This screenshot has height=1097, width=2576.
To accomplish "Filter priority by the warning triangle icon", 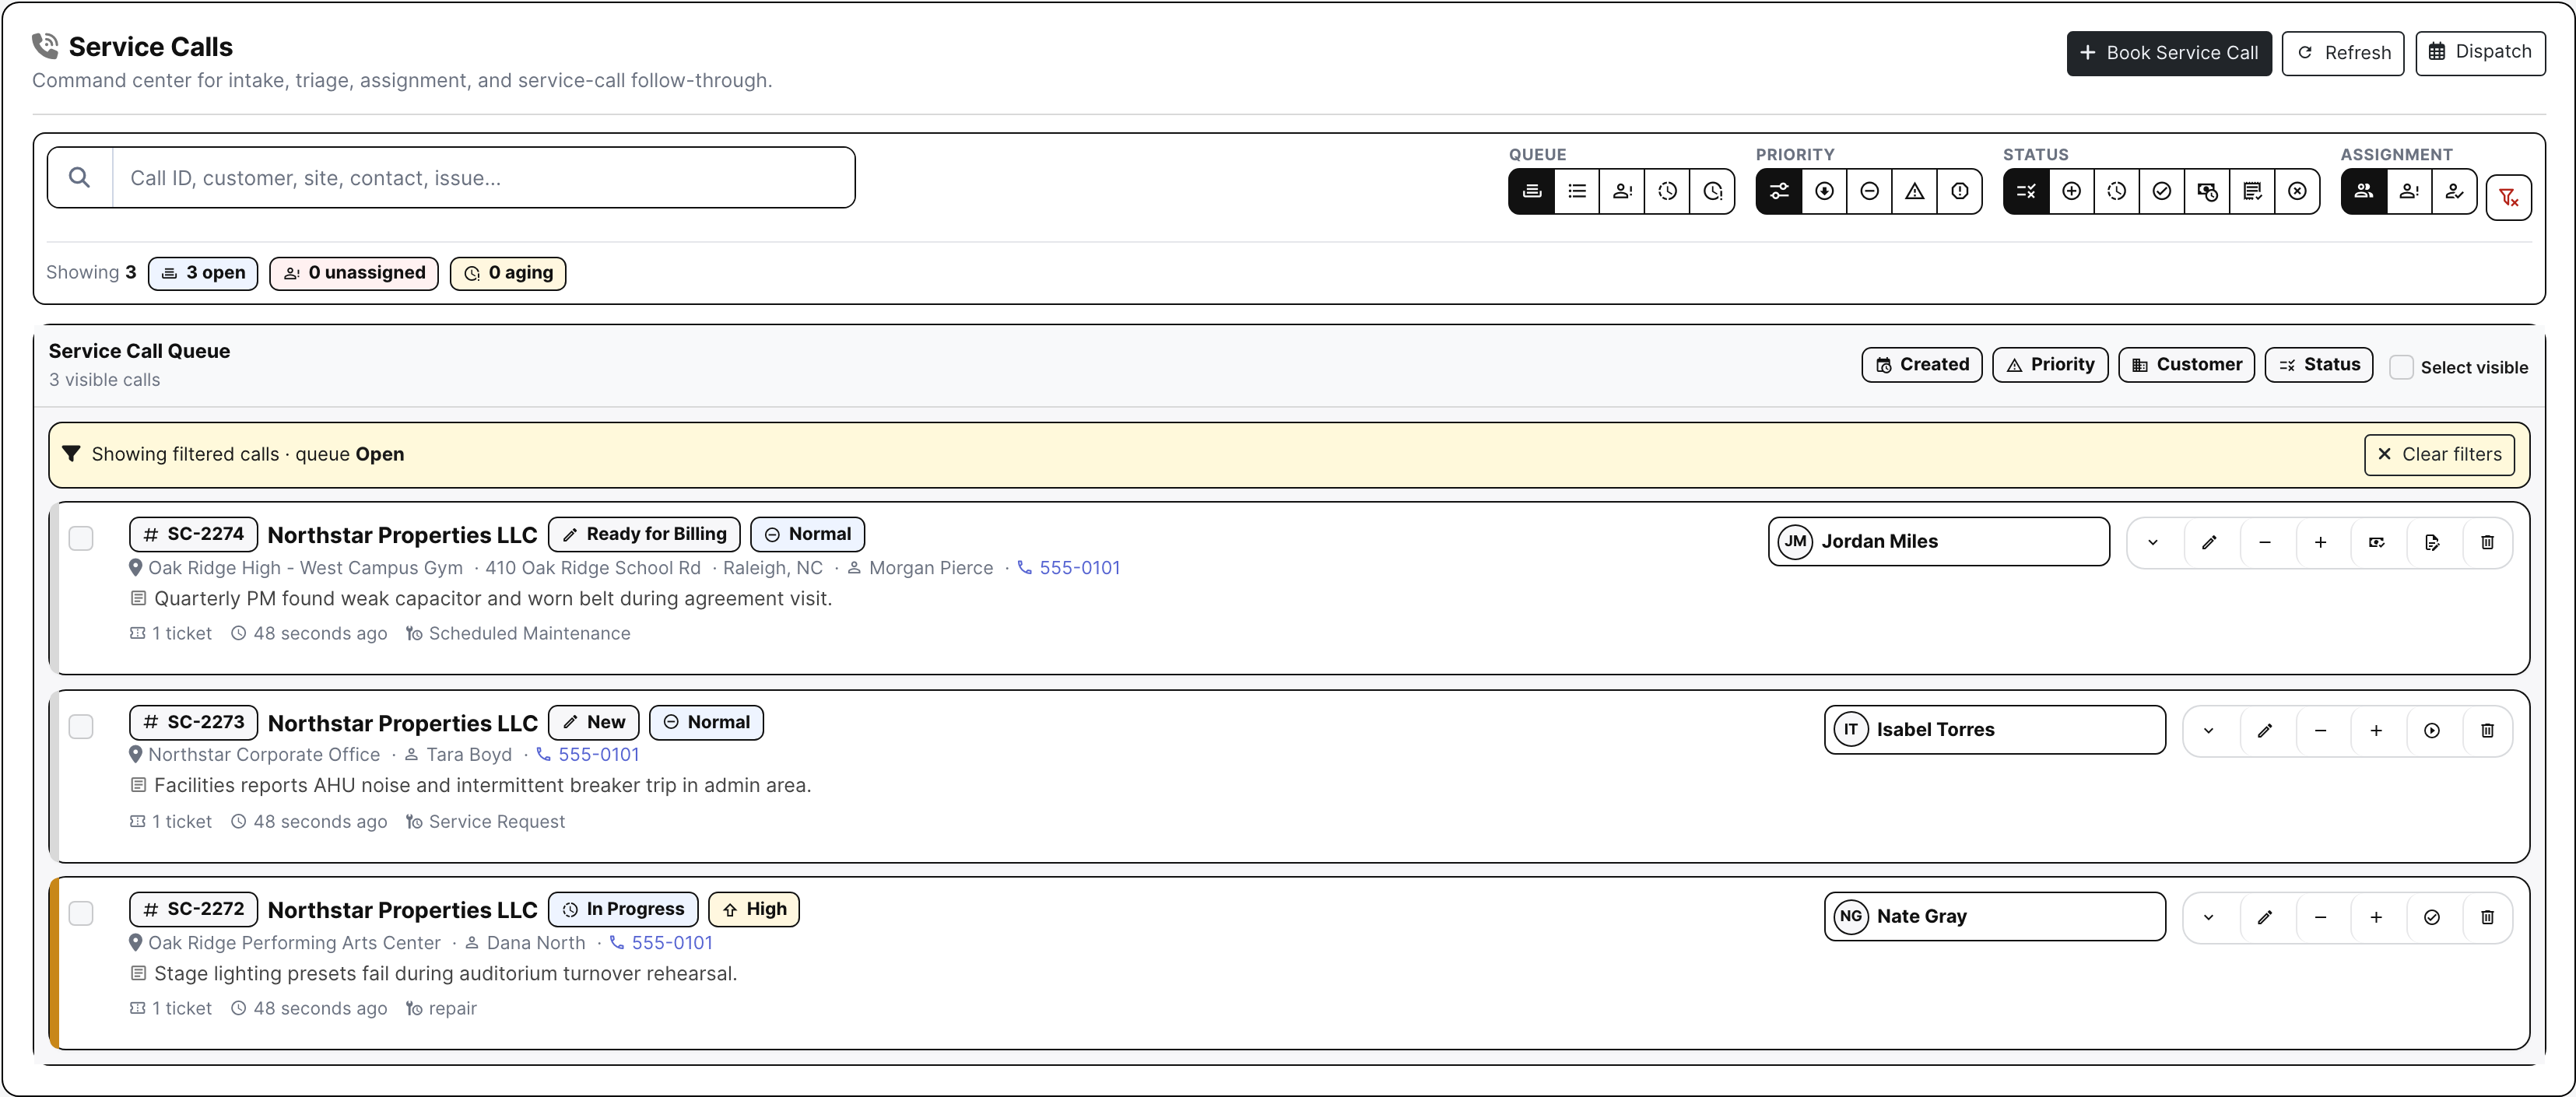I will [1914, 191].
